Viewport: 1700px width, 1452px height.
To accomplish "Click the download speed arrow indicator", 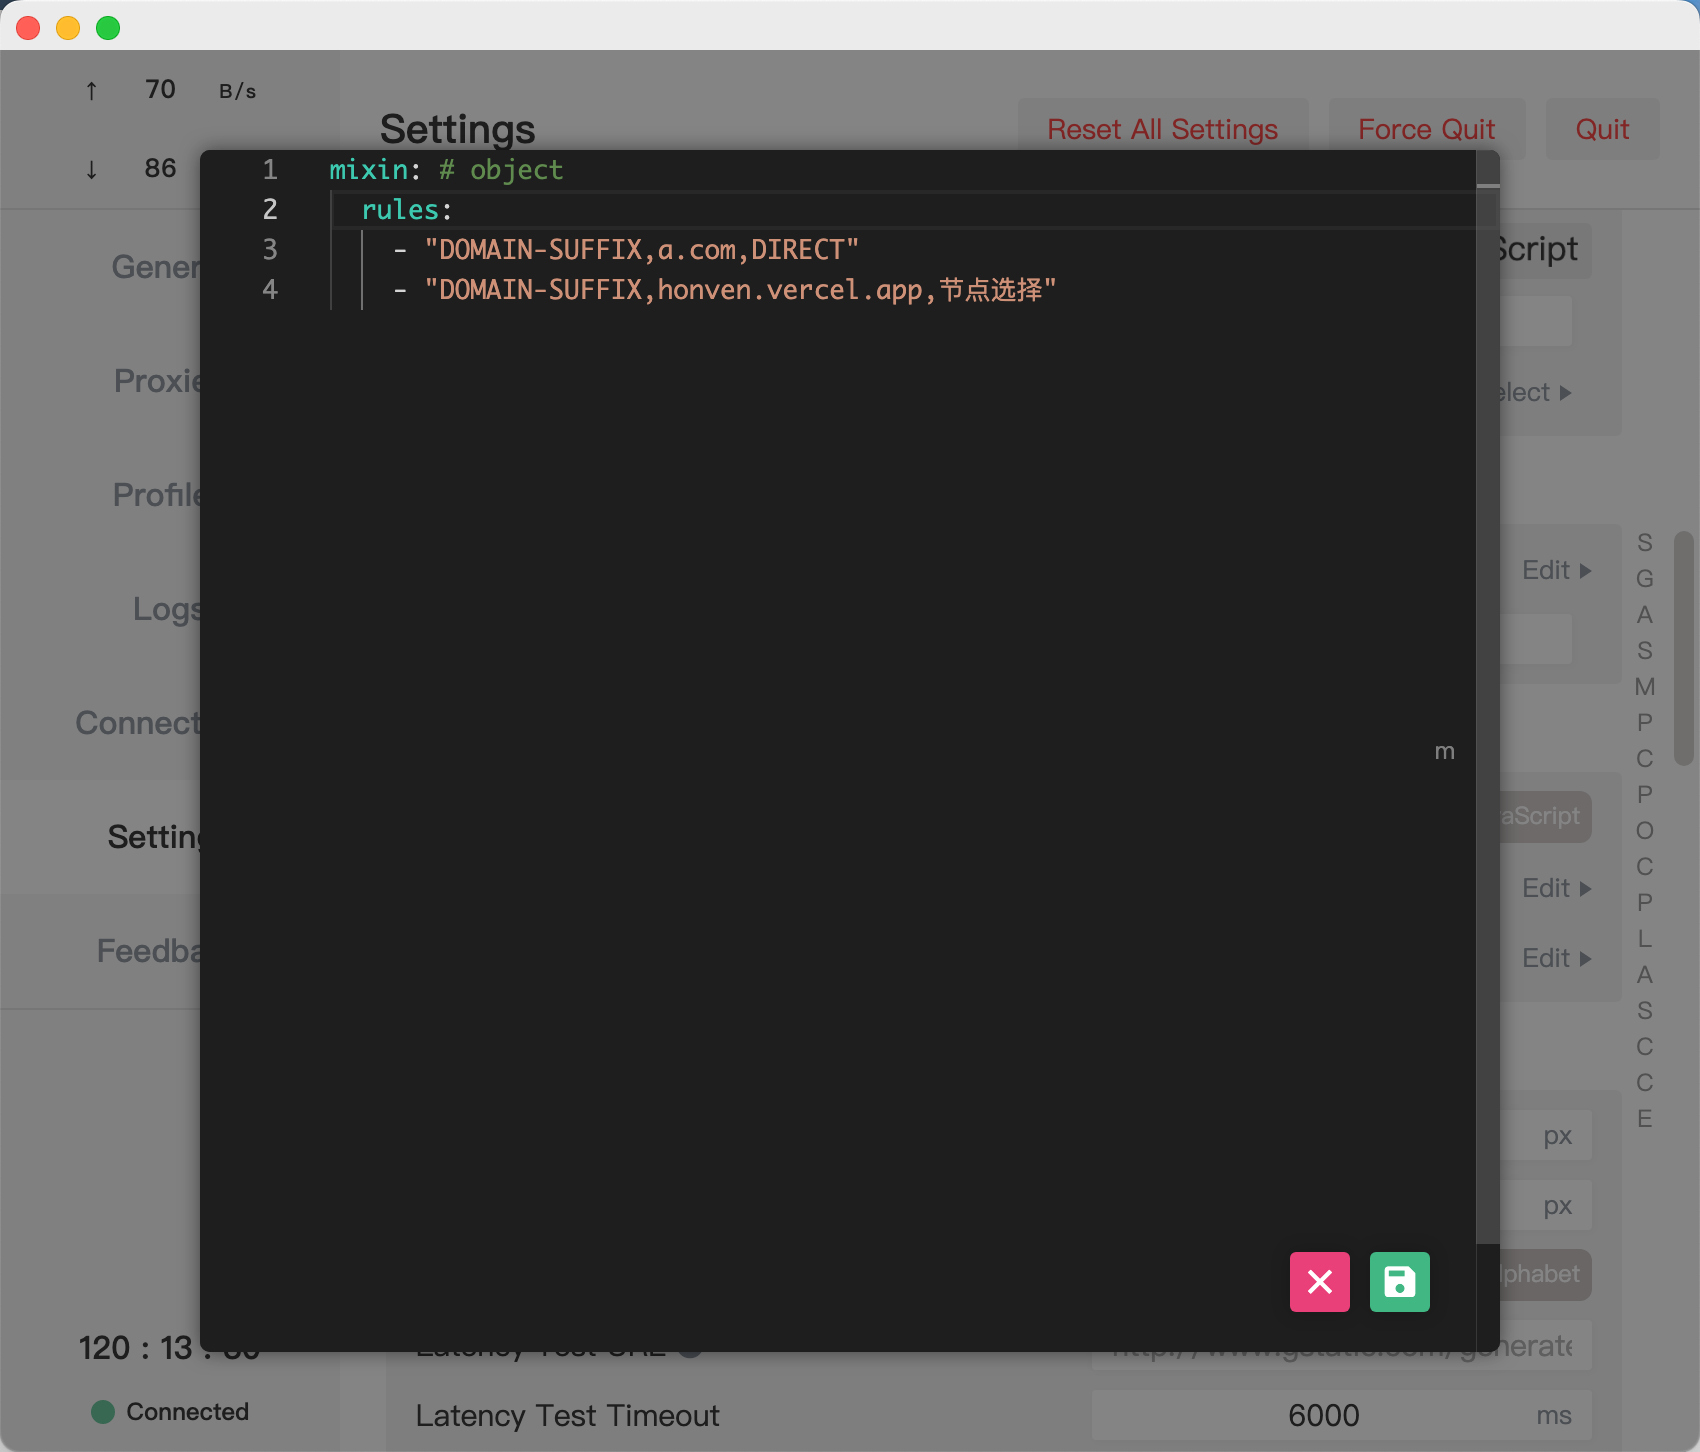I will (91, 169).
